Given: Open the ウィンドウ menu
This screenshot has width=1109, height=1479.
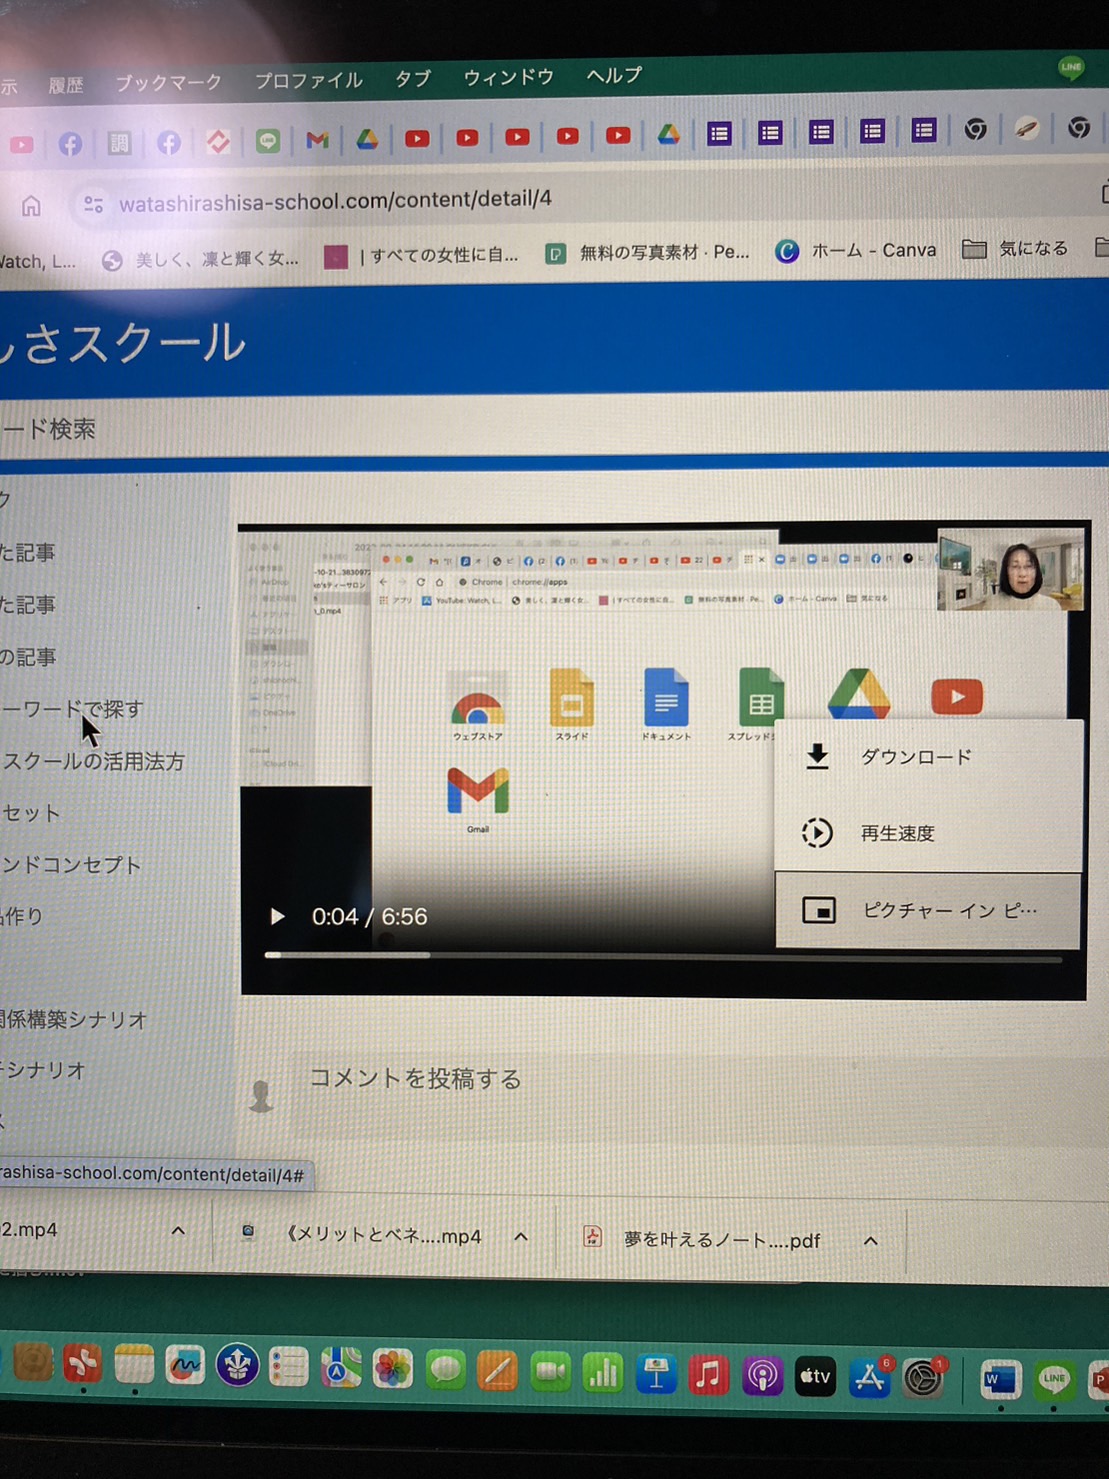Looking at the screenshot, I should pos(508,76).
